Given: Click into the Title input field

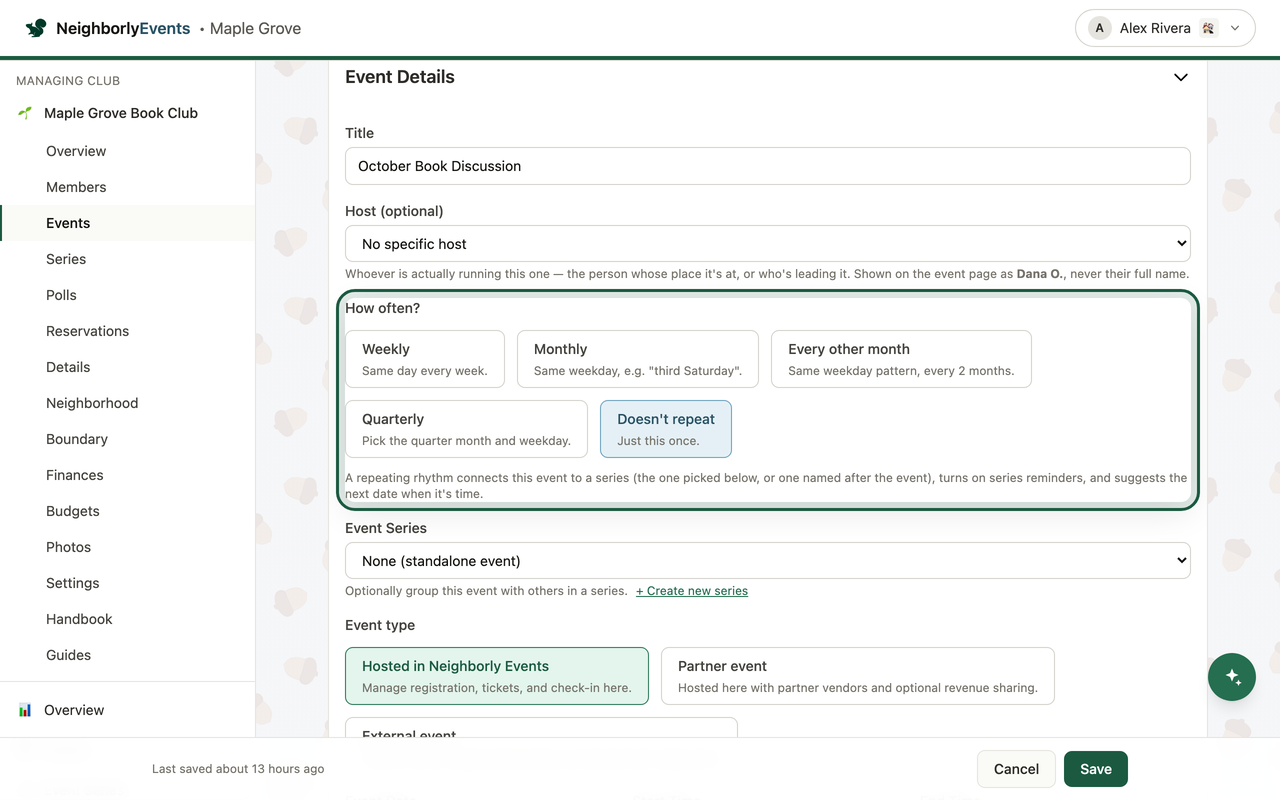Looking at the screenshot, I should pos(768,166).
